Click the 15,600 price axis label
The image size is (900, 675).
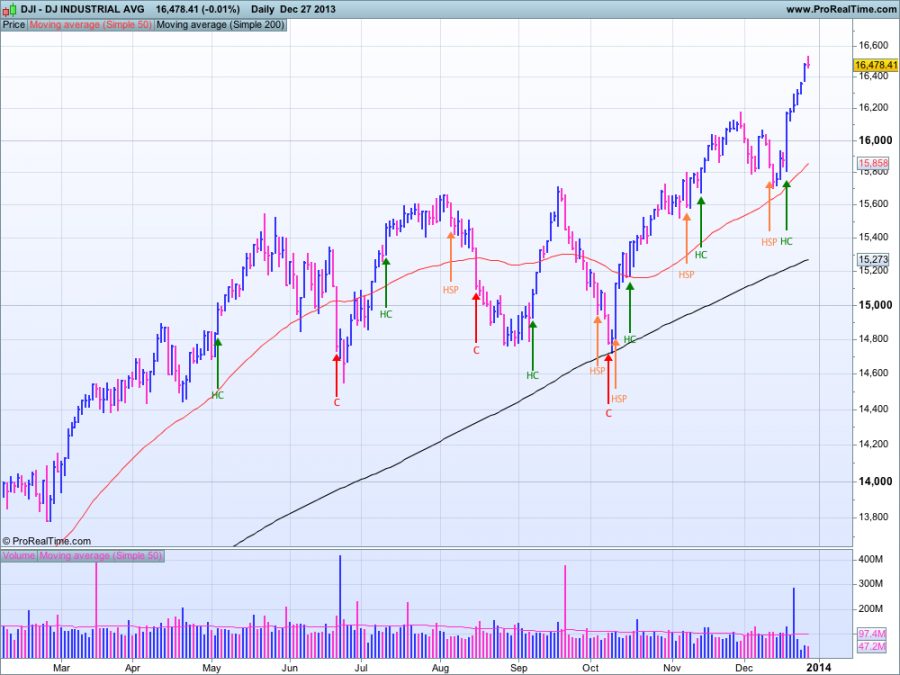[x=873, y=204]
